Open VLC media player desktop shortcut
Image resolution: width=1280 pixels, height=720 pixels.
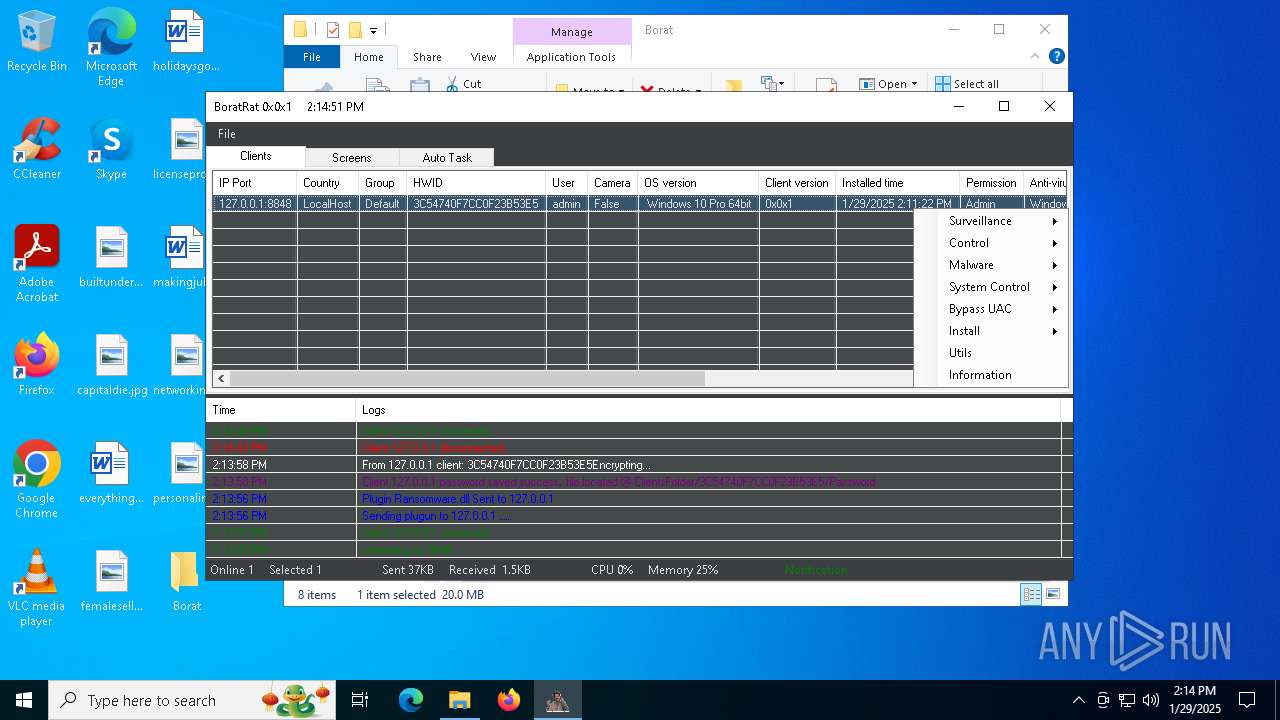coord(37,588)
